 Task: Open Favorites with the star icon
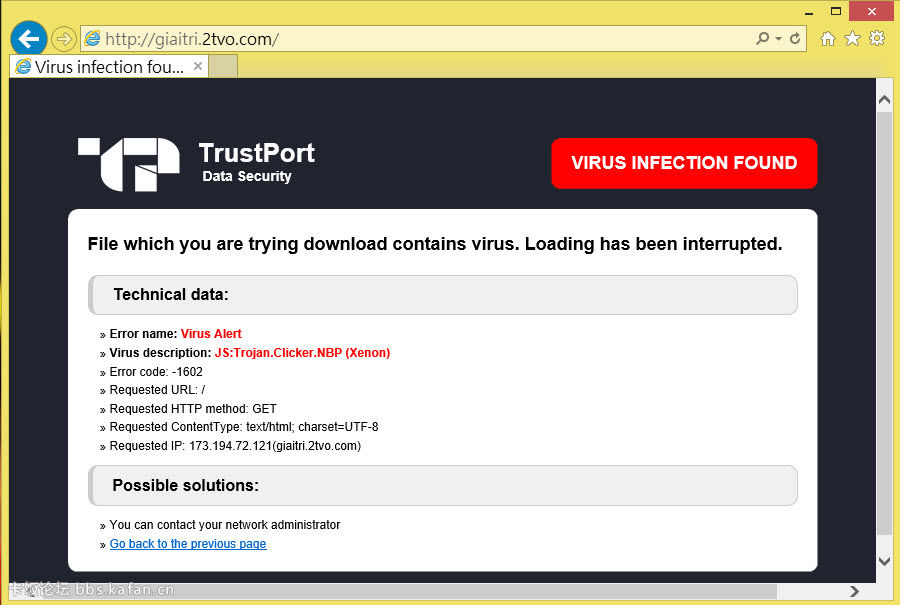pyautogui.click(x=852, y=38)
